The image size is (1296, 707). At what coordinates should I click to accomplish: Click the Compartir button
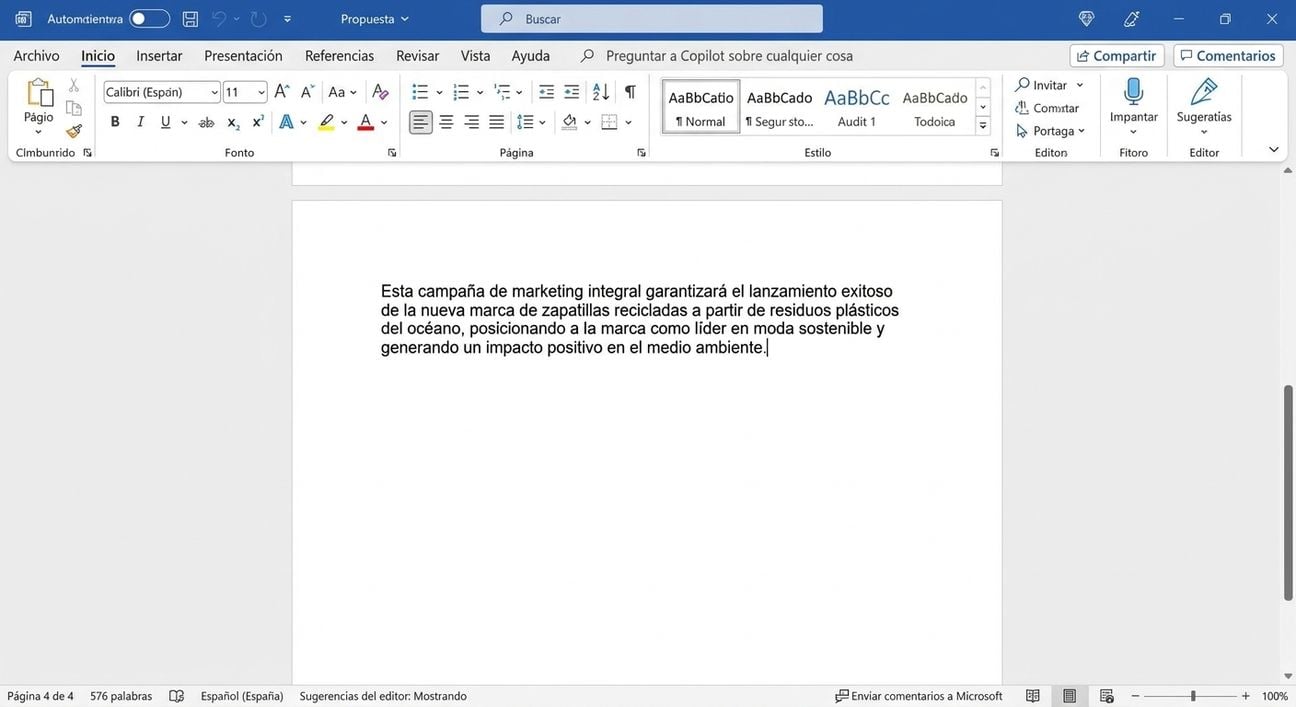click(x=1116, y=56)
